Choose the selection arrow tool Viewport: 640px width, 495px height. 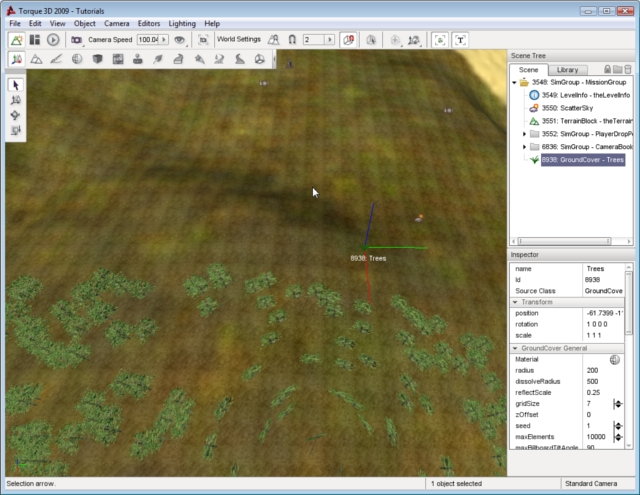click(16, 86)
